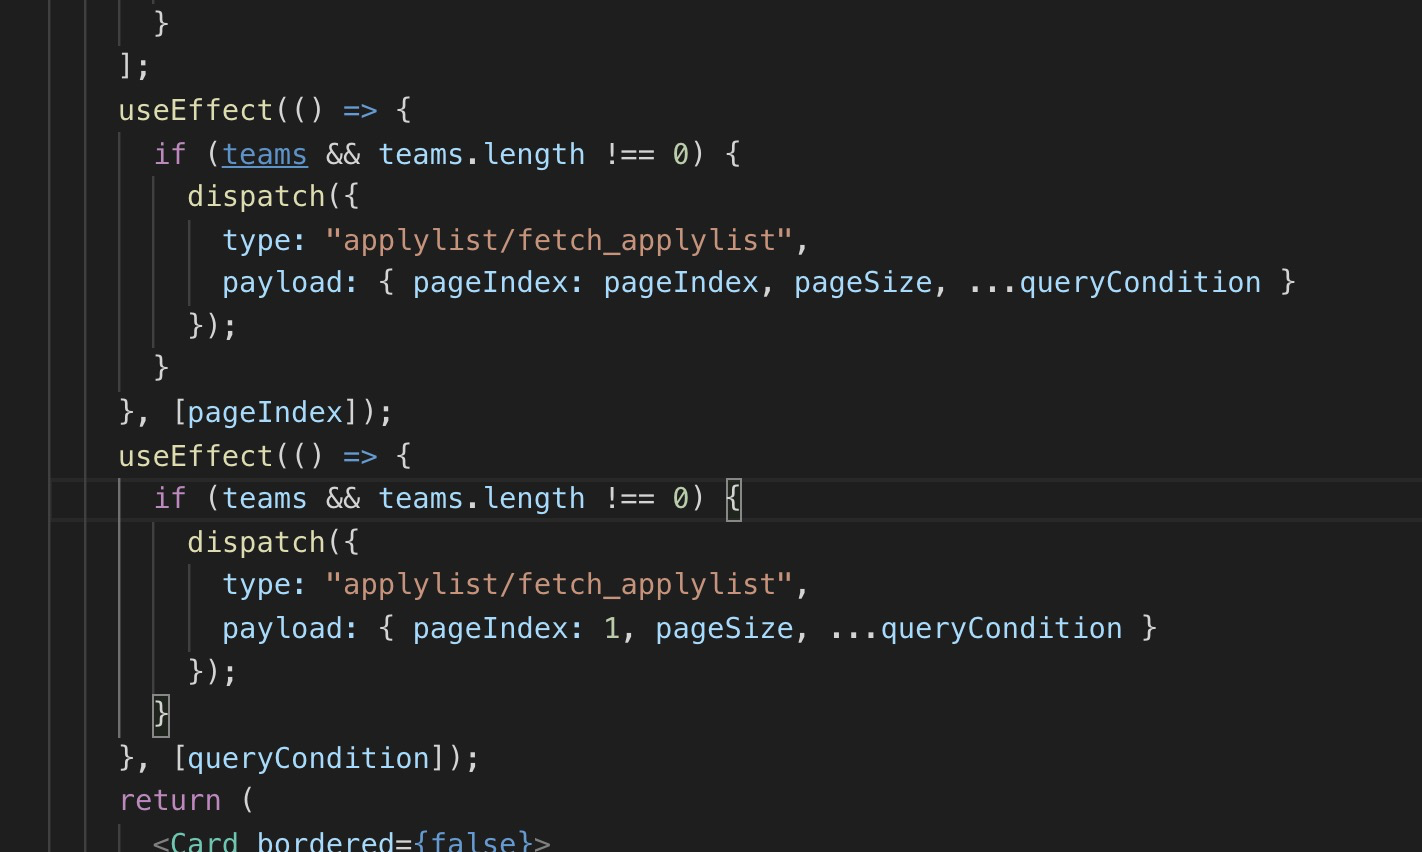The width and height of the screenshot is (1422, 852).
Task: Click the return keyword near the bottom
Action: click(170, 800)
